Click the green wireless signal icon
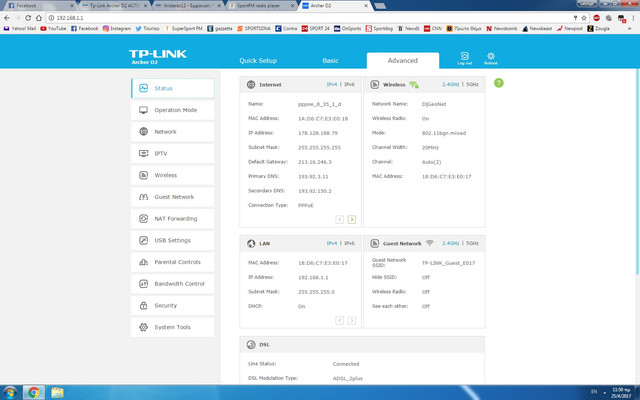The image size is (640, 400). [x=414, y=84]
